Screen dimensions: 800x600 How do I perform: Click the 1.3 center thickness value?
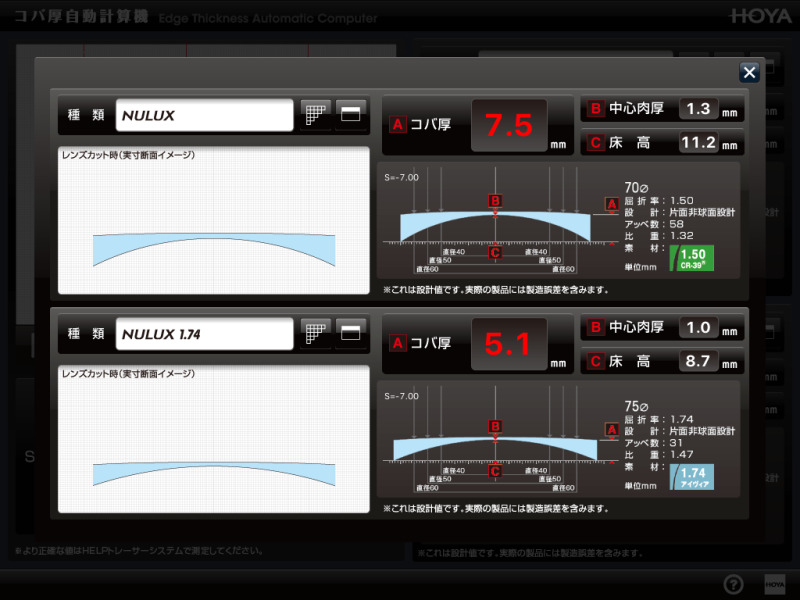(698, 109)
